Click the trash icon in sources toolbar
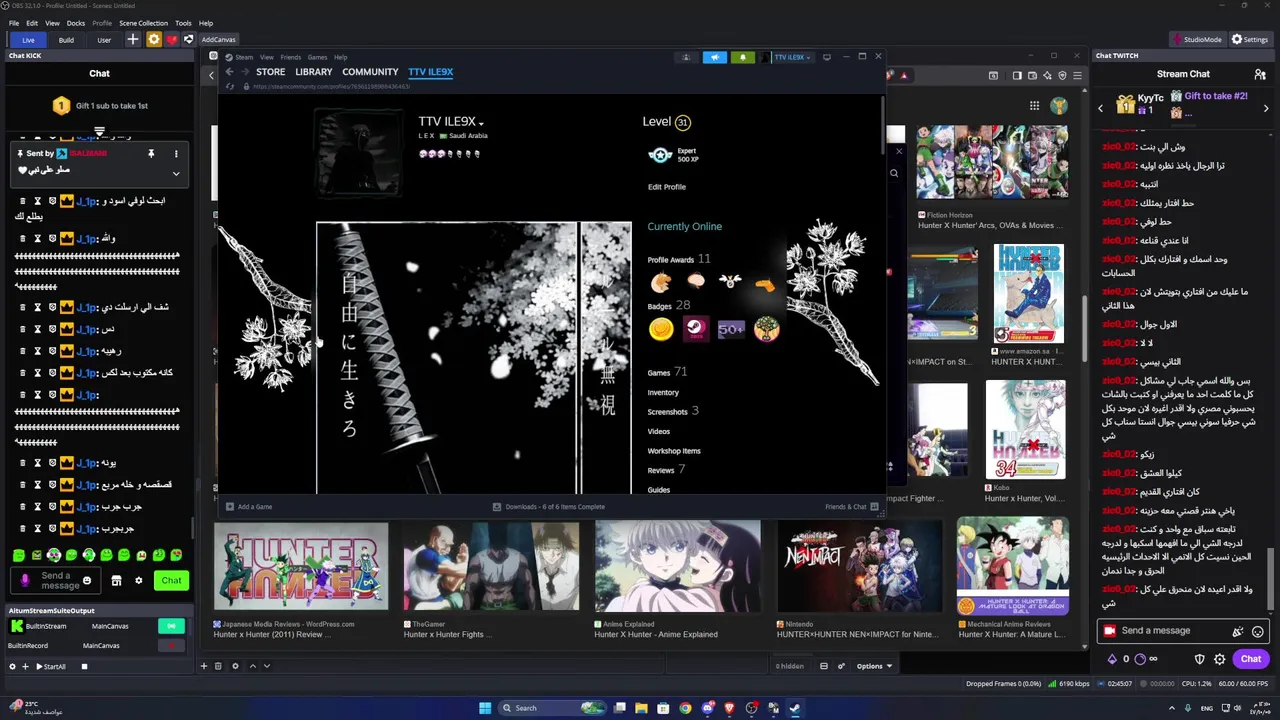The width and height of the screenshot is (1280, 720). (218, 666)
